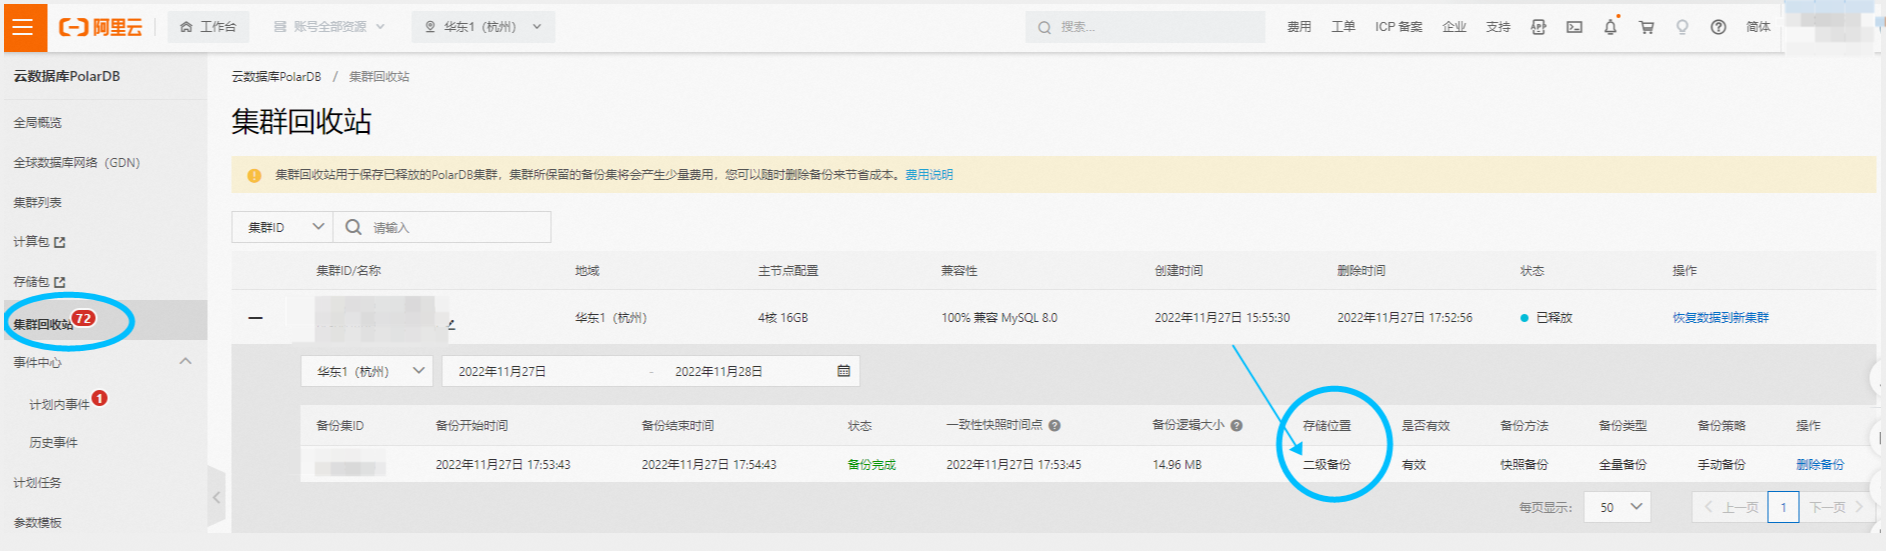Screen dimensions: 1886x551
Task: Open the orange hamburger main menu
Action: pos(23,27)
